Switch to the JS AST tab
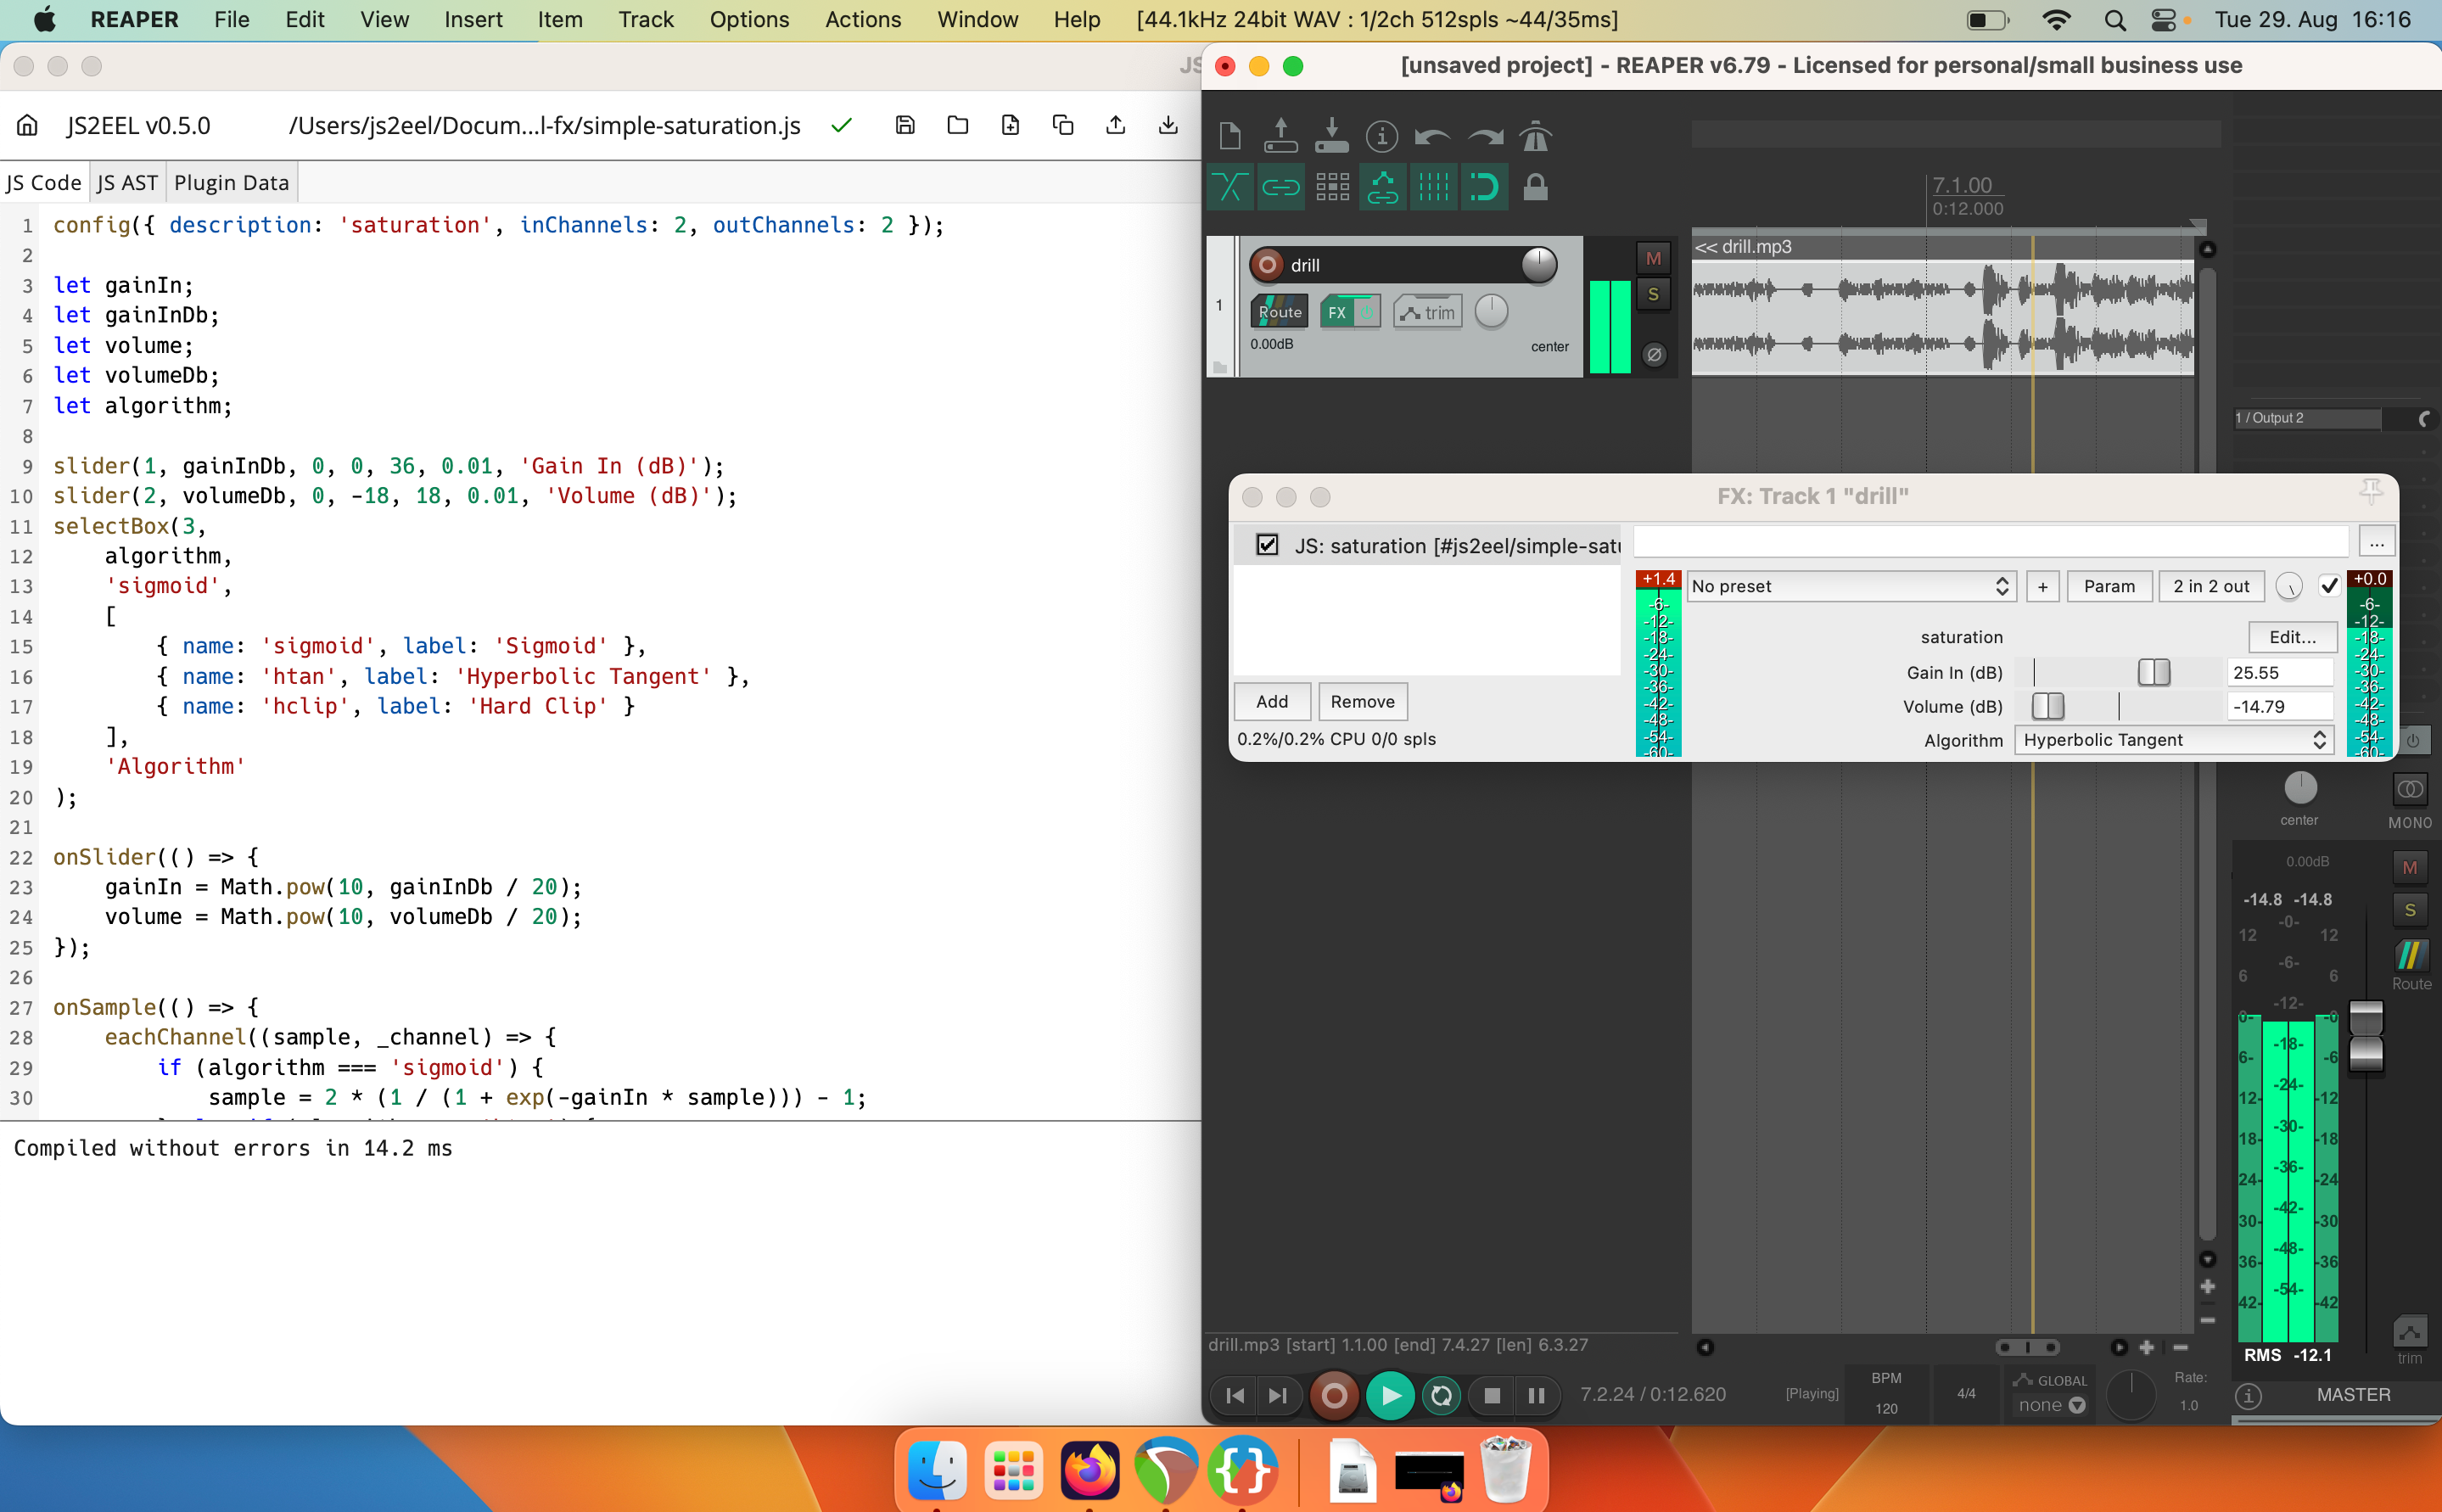Image resolution: width=2442 pixels, height=1512 pixels. pos(127,183)
